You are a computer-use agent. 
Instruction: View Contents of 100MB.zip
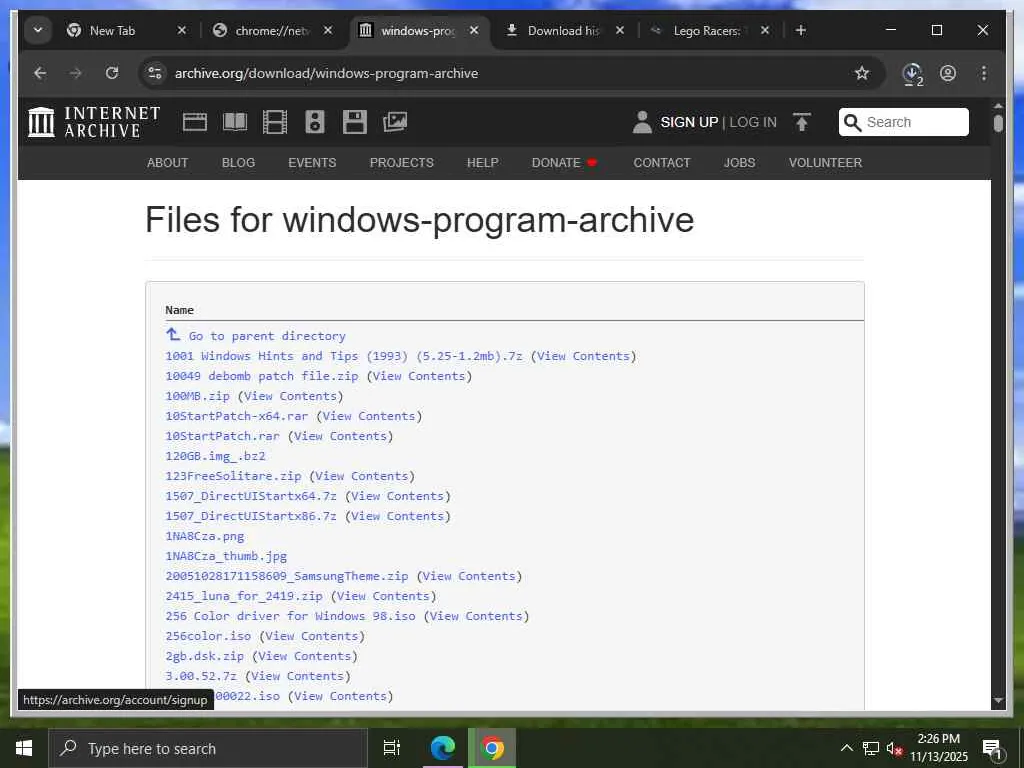pyautogui.click(x=291, y=396)
